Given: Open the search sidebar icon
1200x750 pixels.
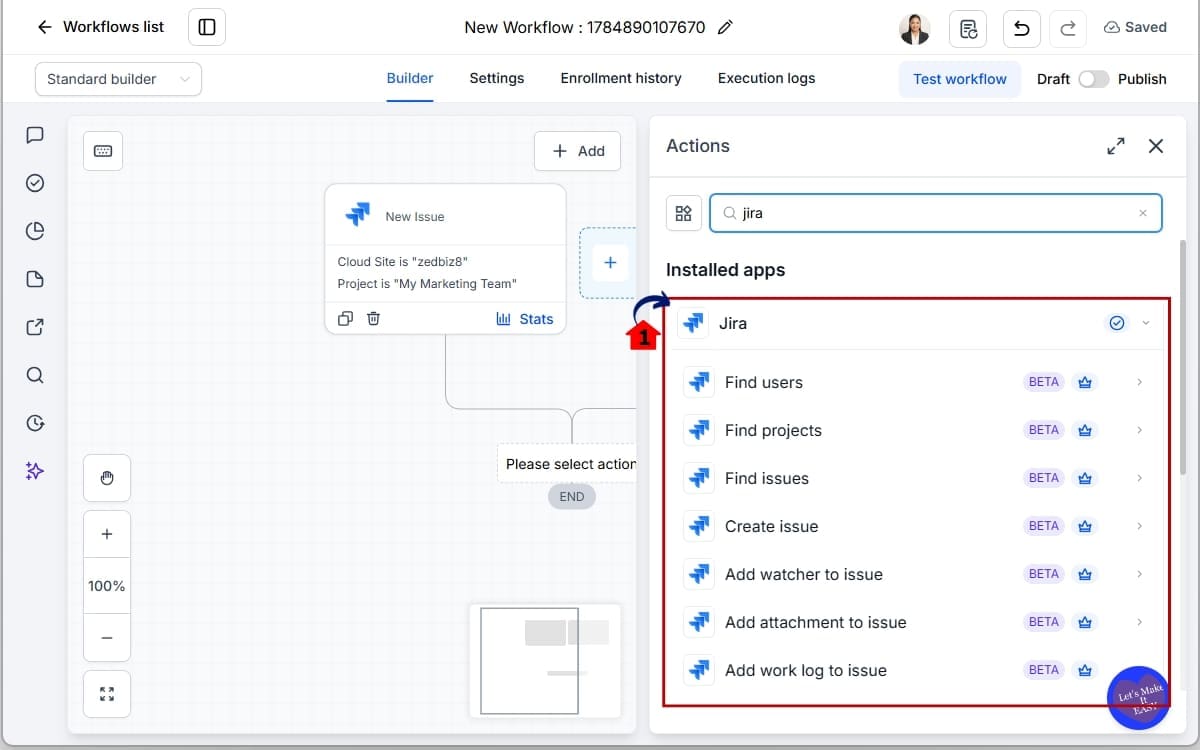Looking at the screenshot, I should pos(35,375).
